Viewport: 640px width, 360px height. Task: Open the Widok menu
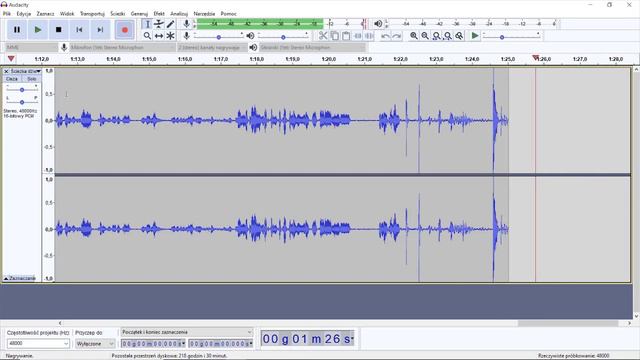[67, 14]
